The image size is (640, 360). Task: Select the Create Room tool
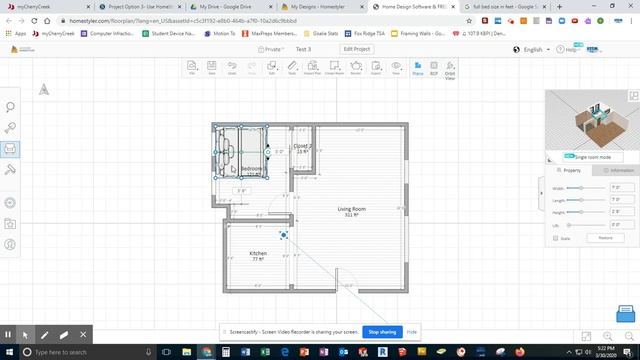click(334, 67)
